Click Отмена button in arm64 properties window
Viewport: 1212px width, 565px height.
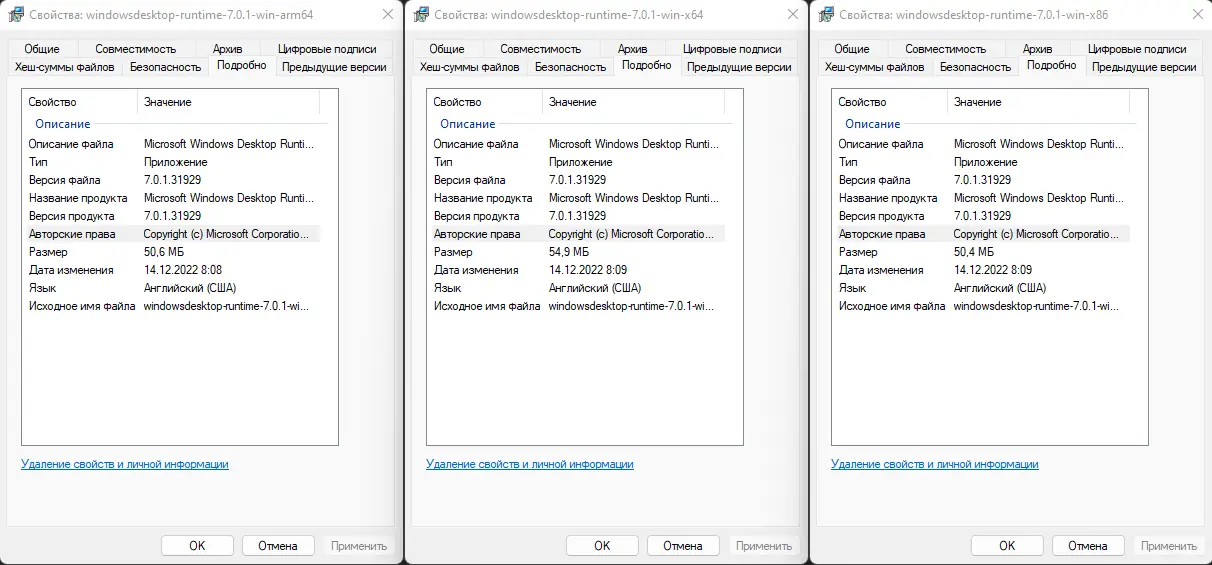point(278,546)
